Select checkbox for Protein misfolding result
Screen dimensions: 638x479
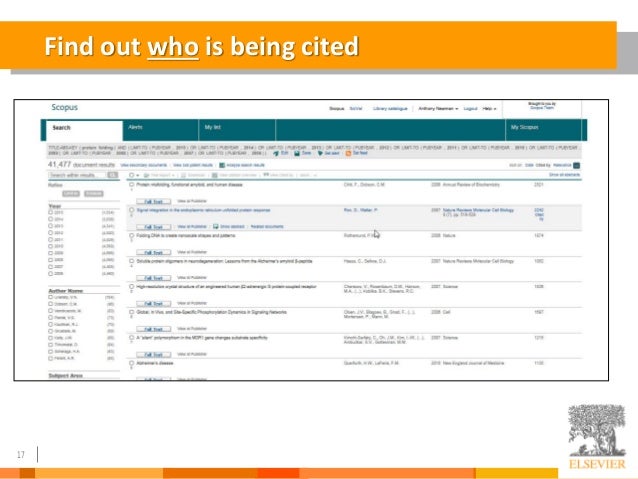[131, 185]
